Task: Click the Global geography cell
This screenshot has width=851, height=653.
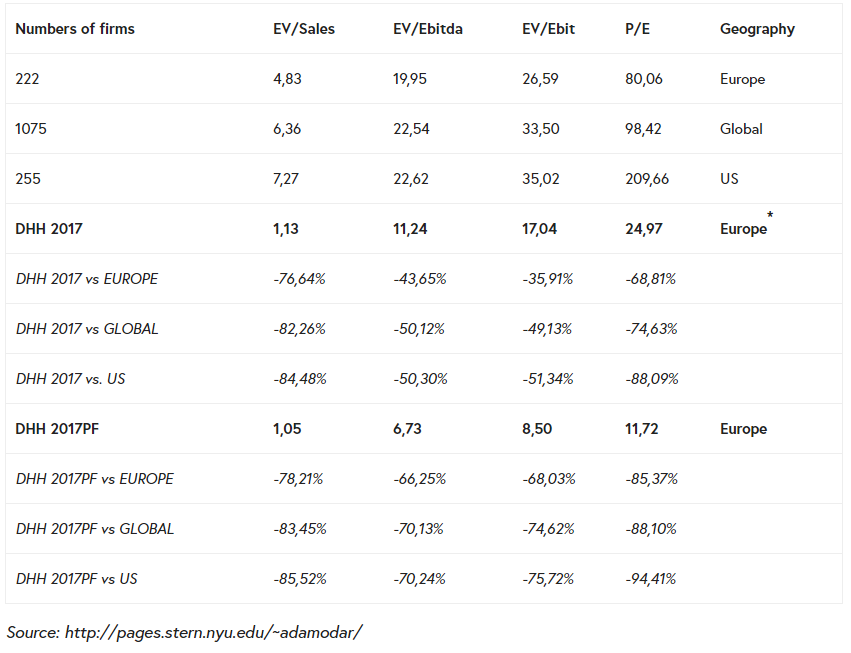Action: click(741, 129)
